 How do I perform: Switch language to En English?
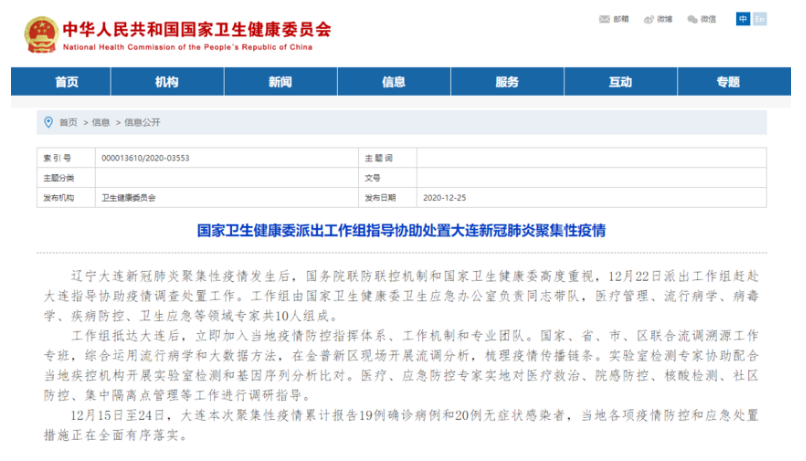click(759, 19)
